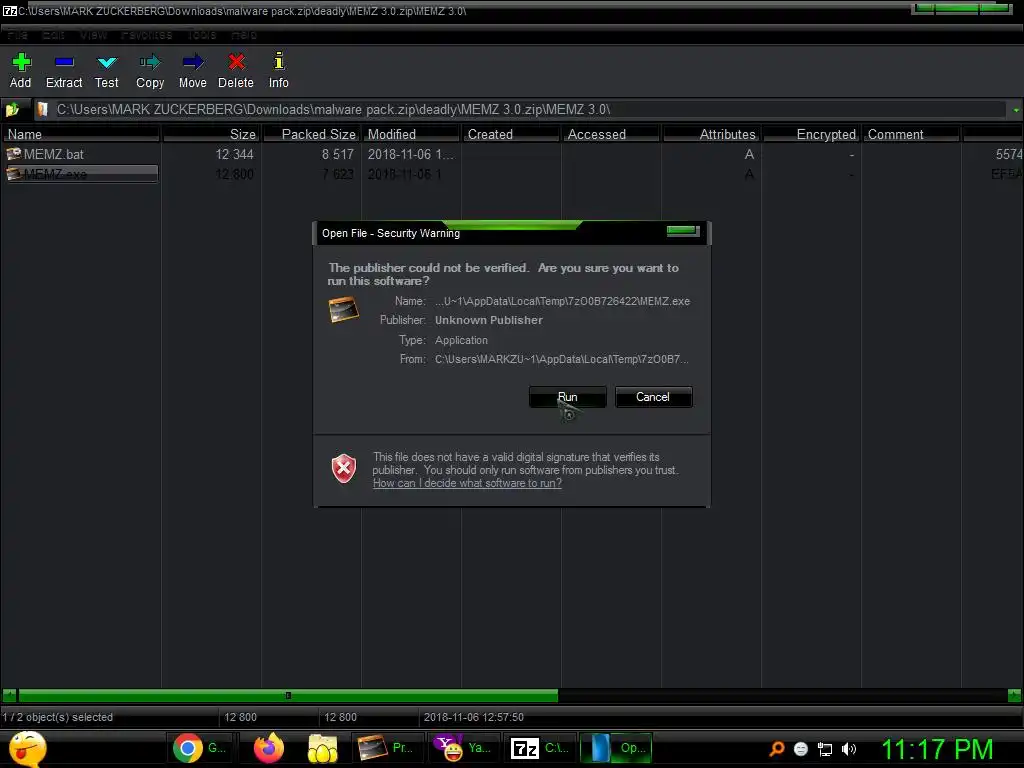
Task: Expand the address bar path dropdown
Action: [x=1016, y=110]
